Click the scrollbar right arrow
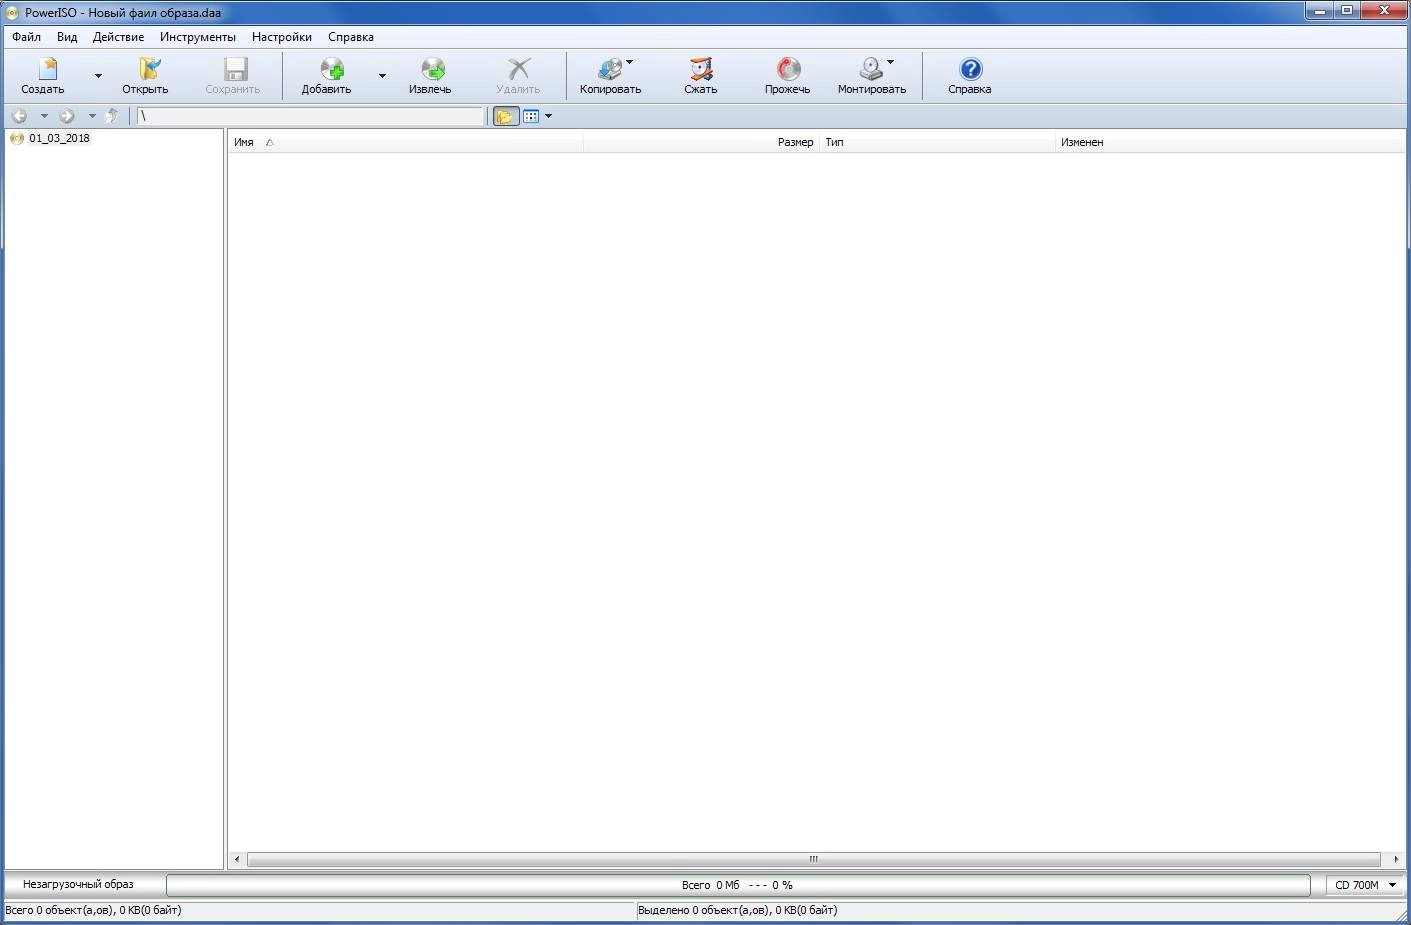This screenshot has width=1411, height=925. [x=1396, y=859]
